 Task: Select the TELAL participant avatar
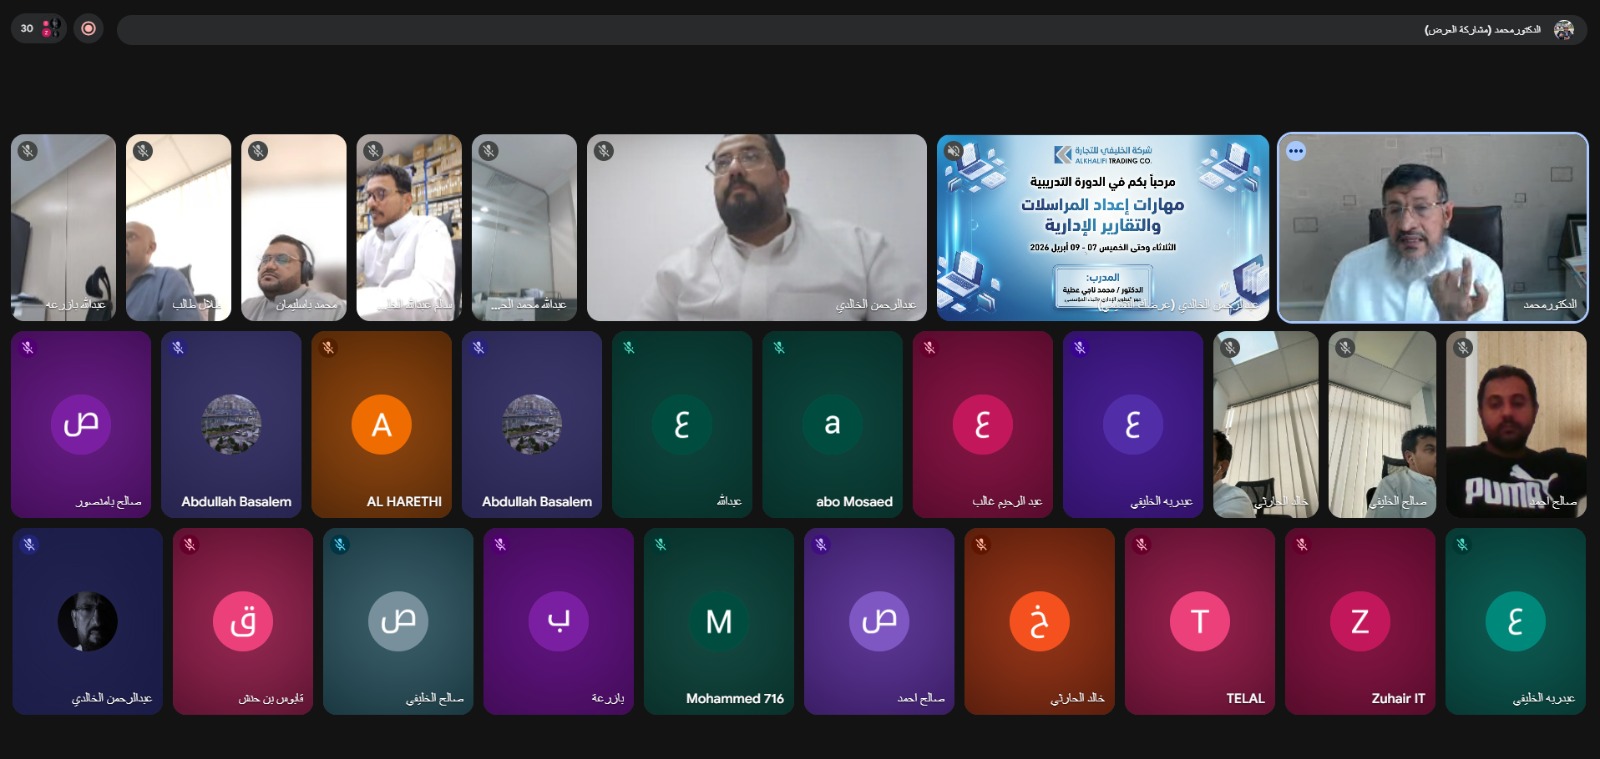tap(1199, 621)
